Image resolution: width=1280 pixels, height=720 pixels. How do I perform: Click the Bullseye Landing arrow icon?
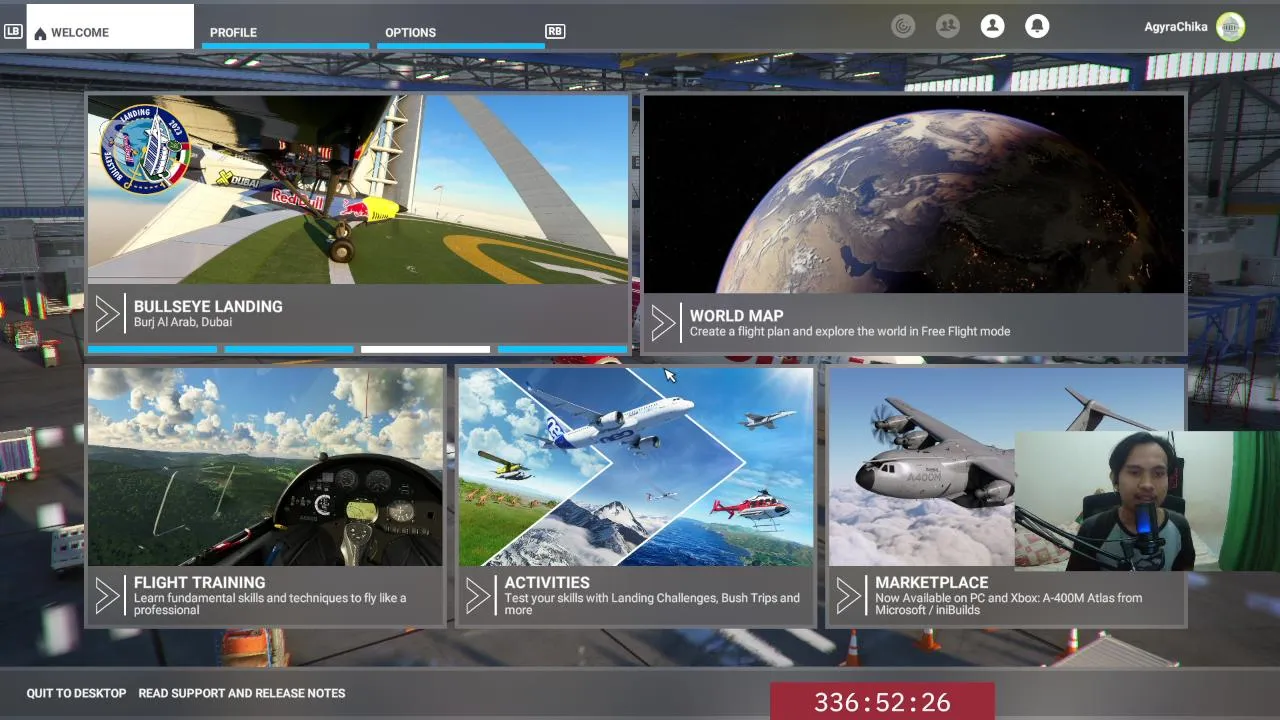click(107, 314)
